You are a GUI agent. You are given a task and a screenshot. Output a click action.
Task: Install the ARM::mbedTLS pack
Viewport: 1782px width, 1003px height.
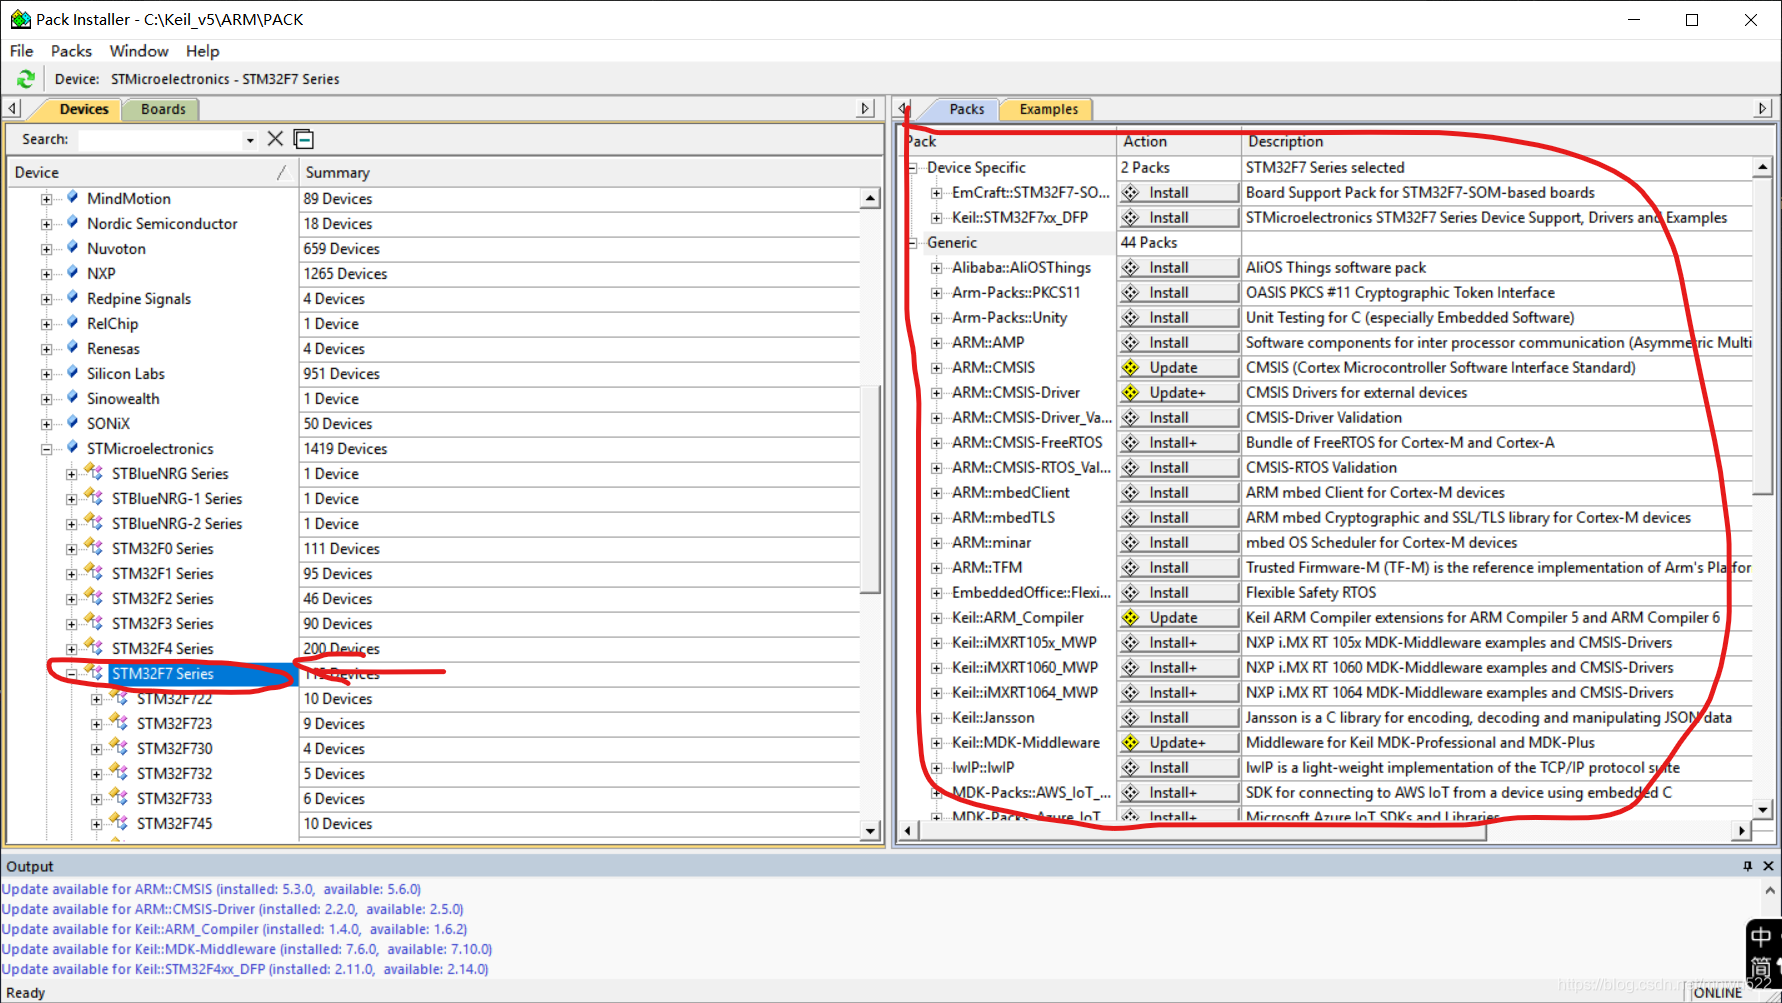point(1178,517)
